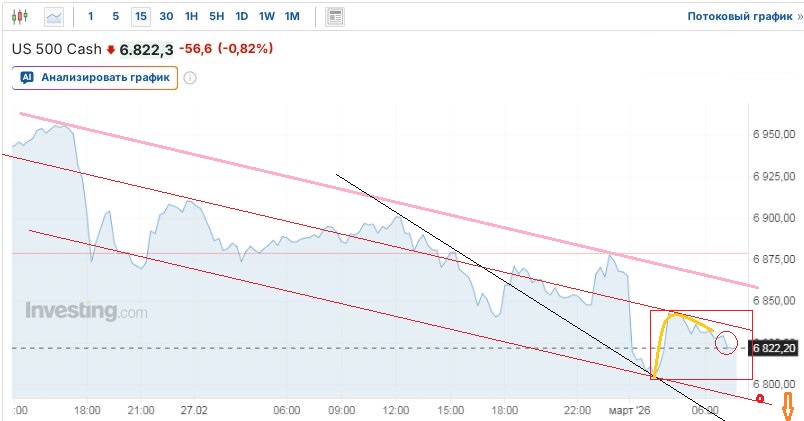Click the red down arrow by price
This screenshot has height=421, width=804.
(111, 48)
